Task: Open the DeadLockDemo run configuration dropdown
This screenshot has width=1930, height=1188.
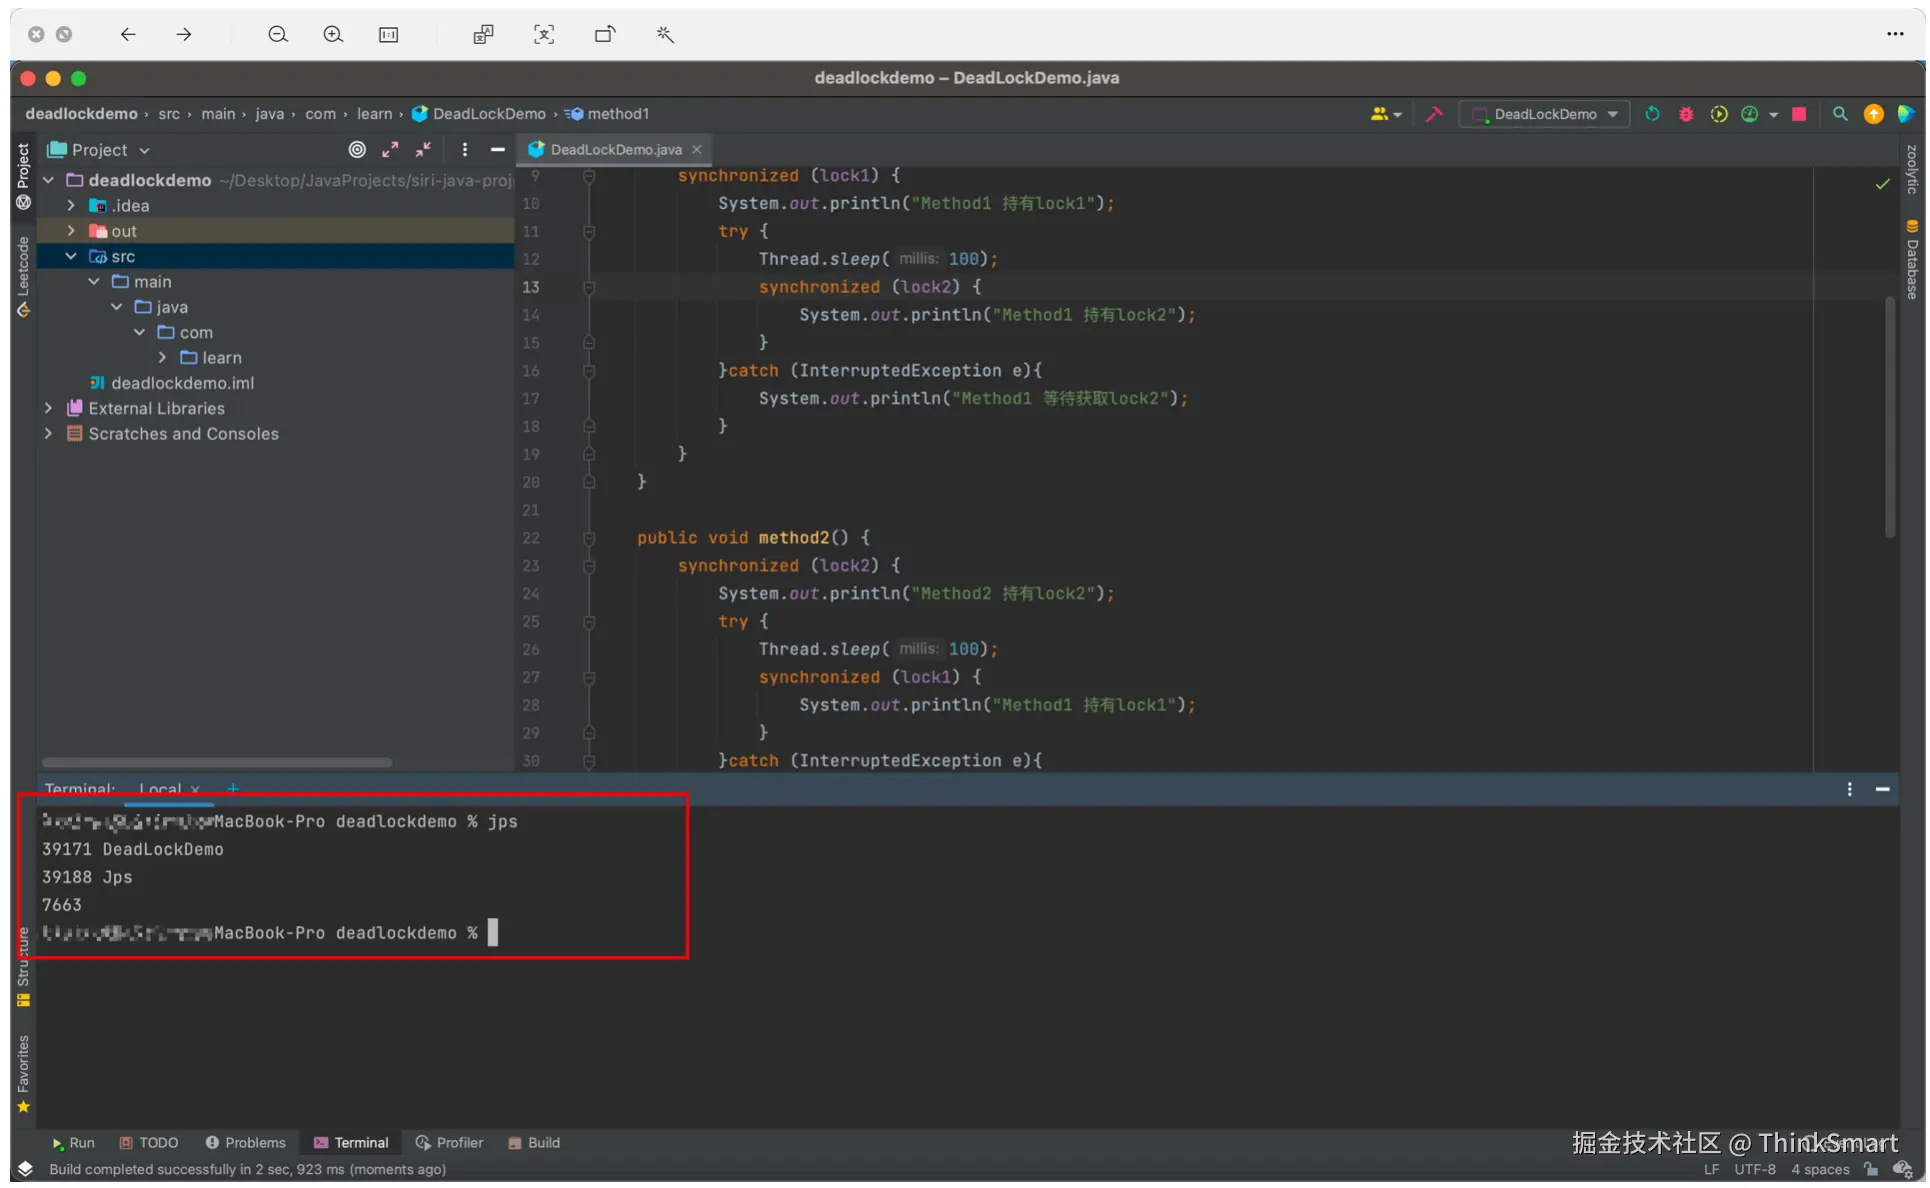Action: (x=1545, y=114)
